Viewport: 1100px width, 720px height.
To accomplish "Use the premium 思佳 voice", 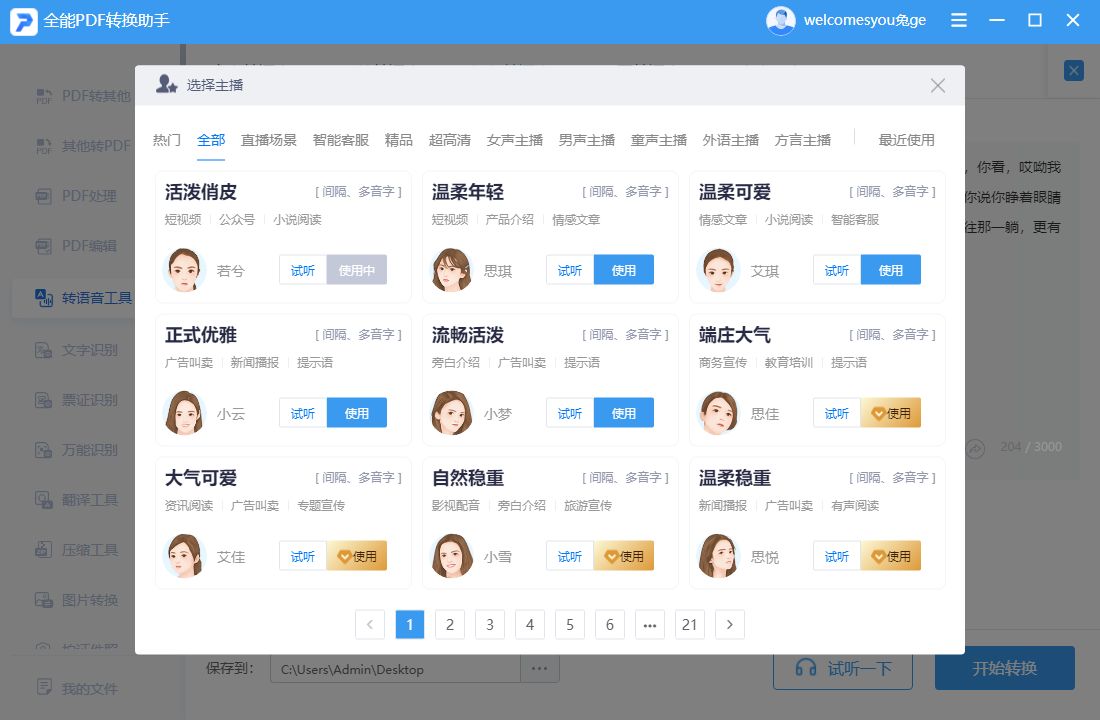I will pos(891,413).
